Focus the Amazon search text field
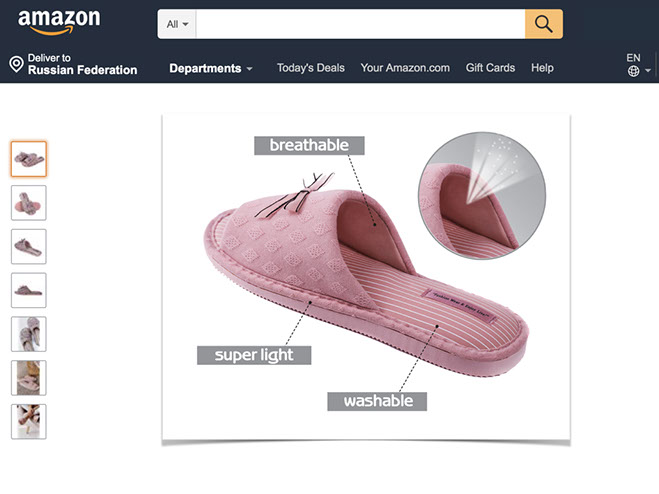The height and width of the screenshot is (494, 659). click(360, 24)
